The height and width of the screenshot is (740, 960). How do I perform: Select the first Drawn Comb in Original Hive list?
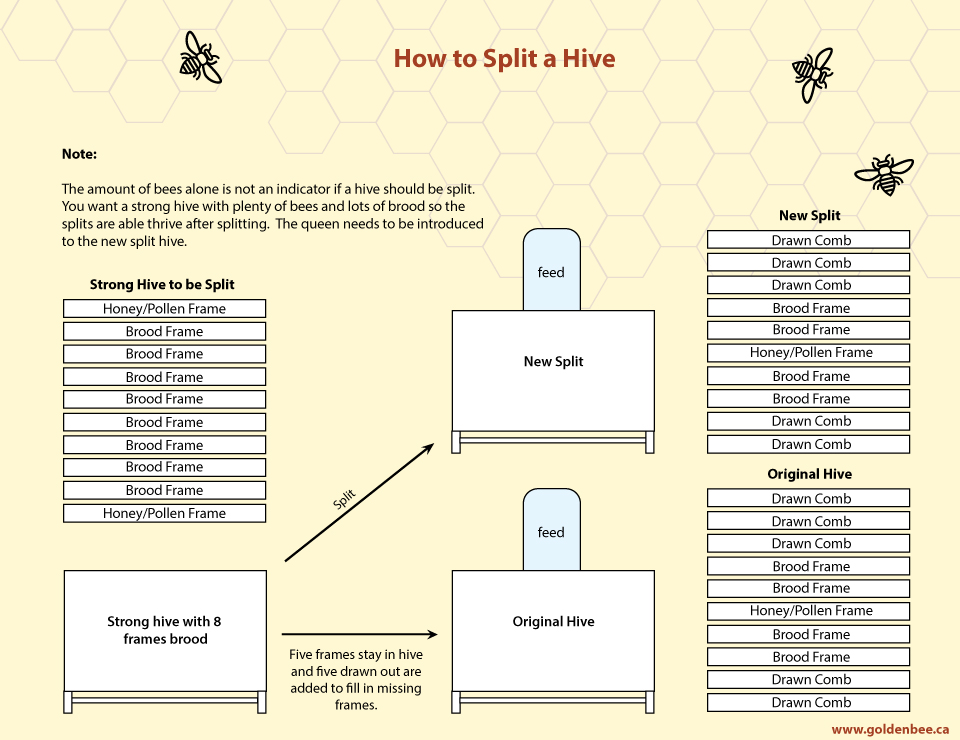pyautogui.click(x=808, y=498)
